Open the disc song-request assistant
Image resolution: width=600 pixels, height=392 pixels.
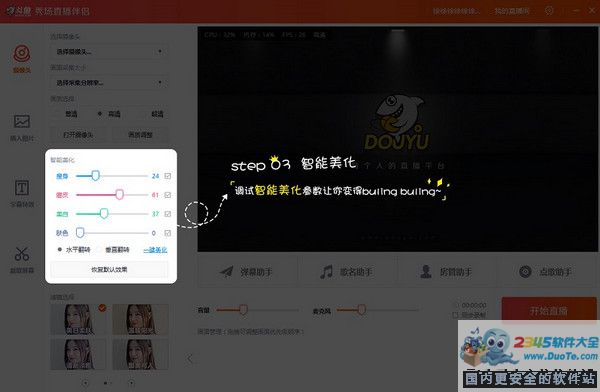pos(546,272)
